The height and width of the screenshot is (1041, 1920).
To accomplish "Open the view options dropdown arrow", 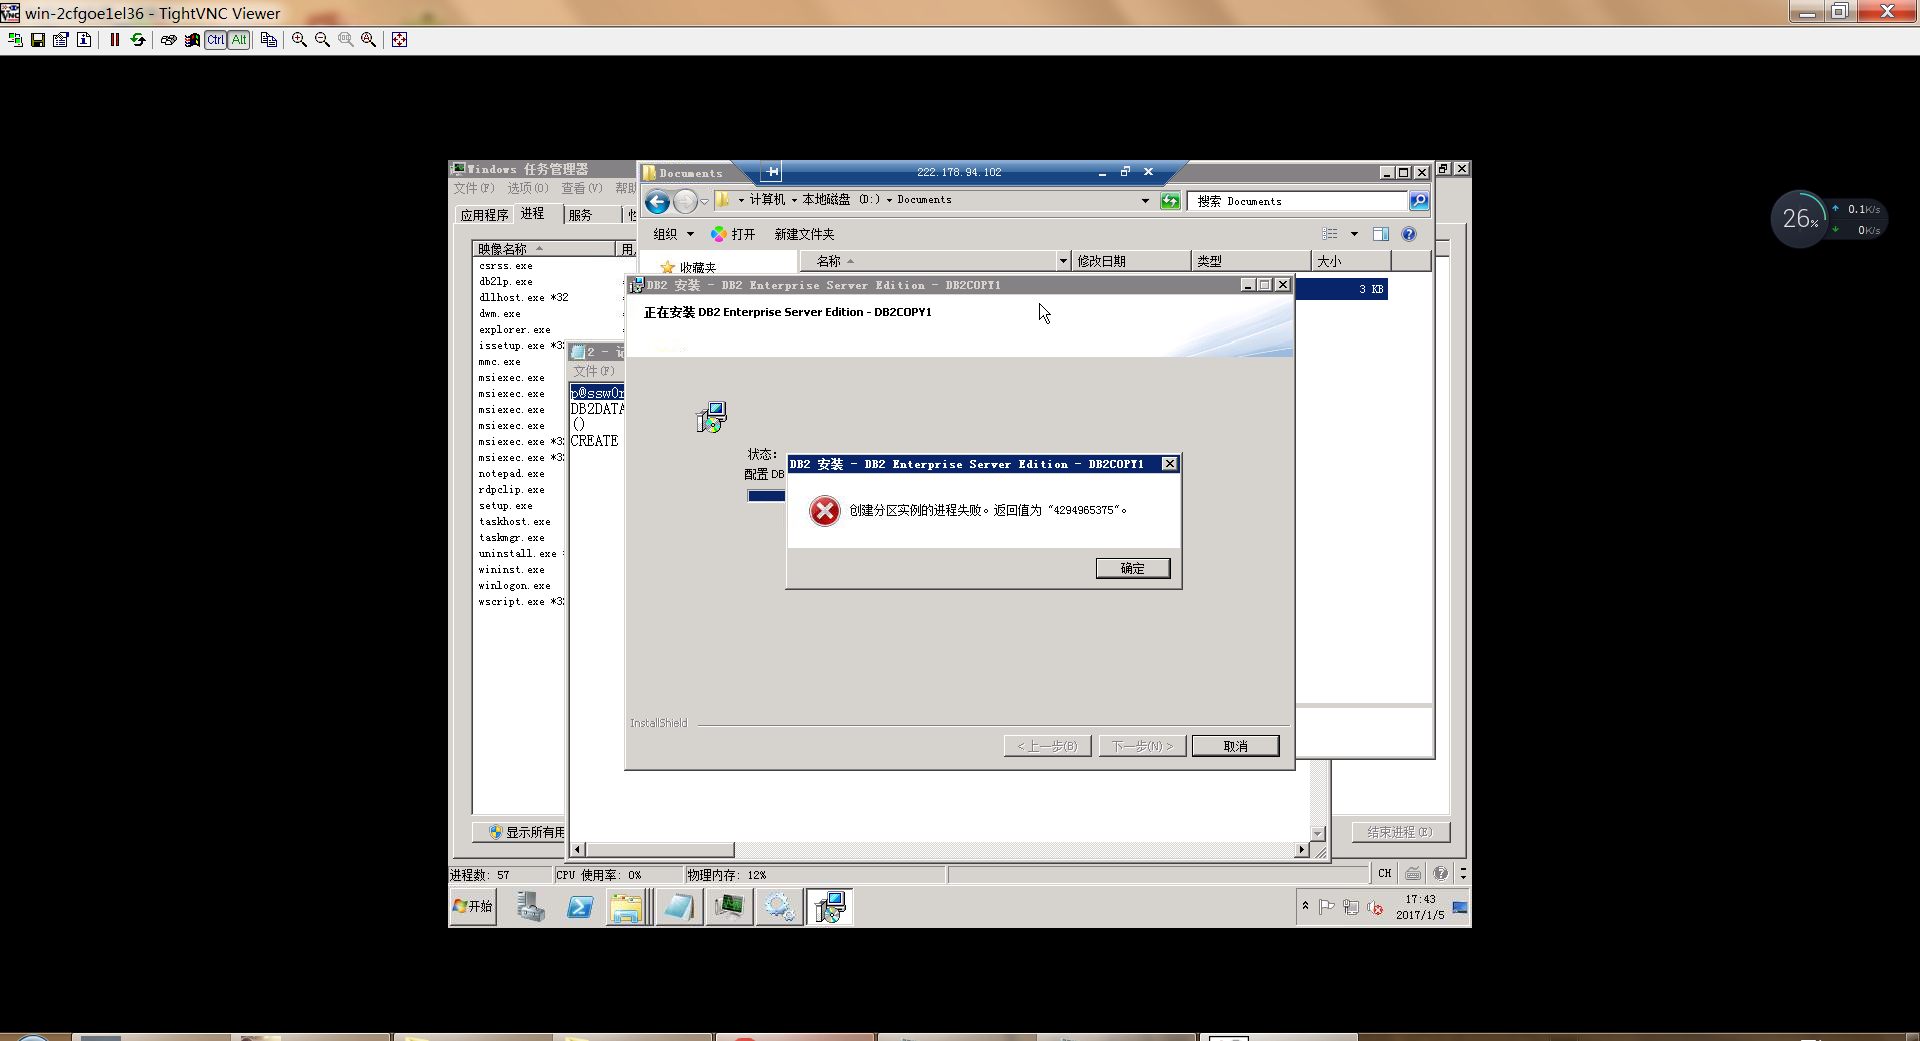I will tap(1354, 234).
